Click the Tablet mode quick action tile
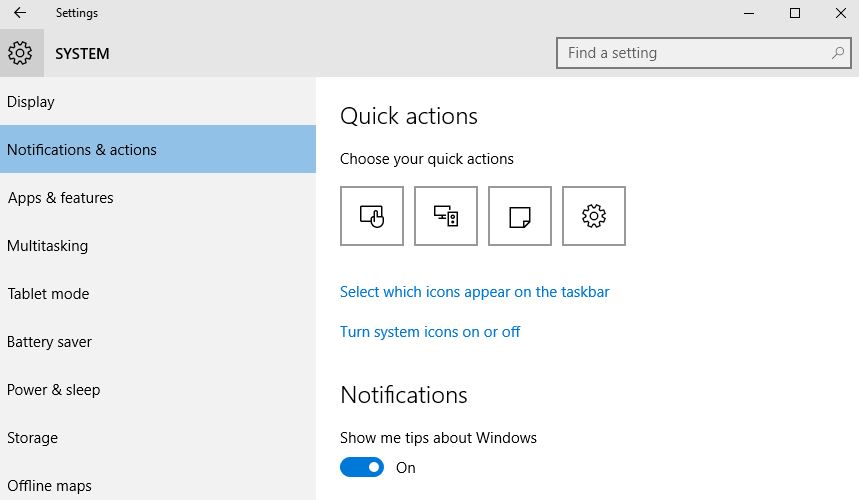The width and height of the screenshot is (859, 500). pos(372,216)
